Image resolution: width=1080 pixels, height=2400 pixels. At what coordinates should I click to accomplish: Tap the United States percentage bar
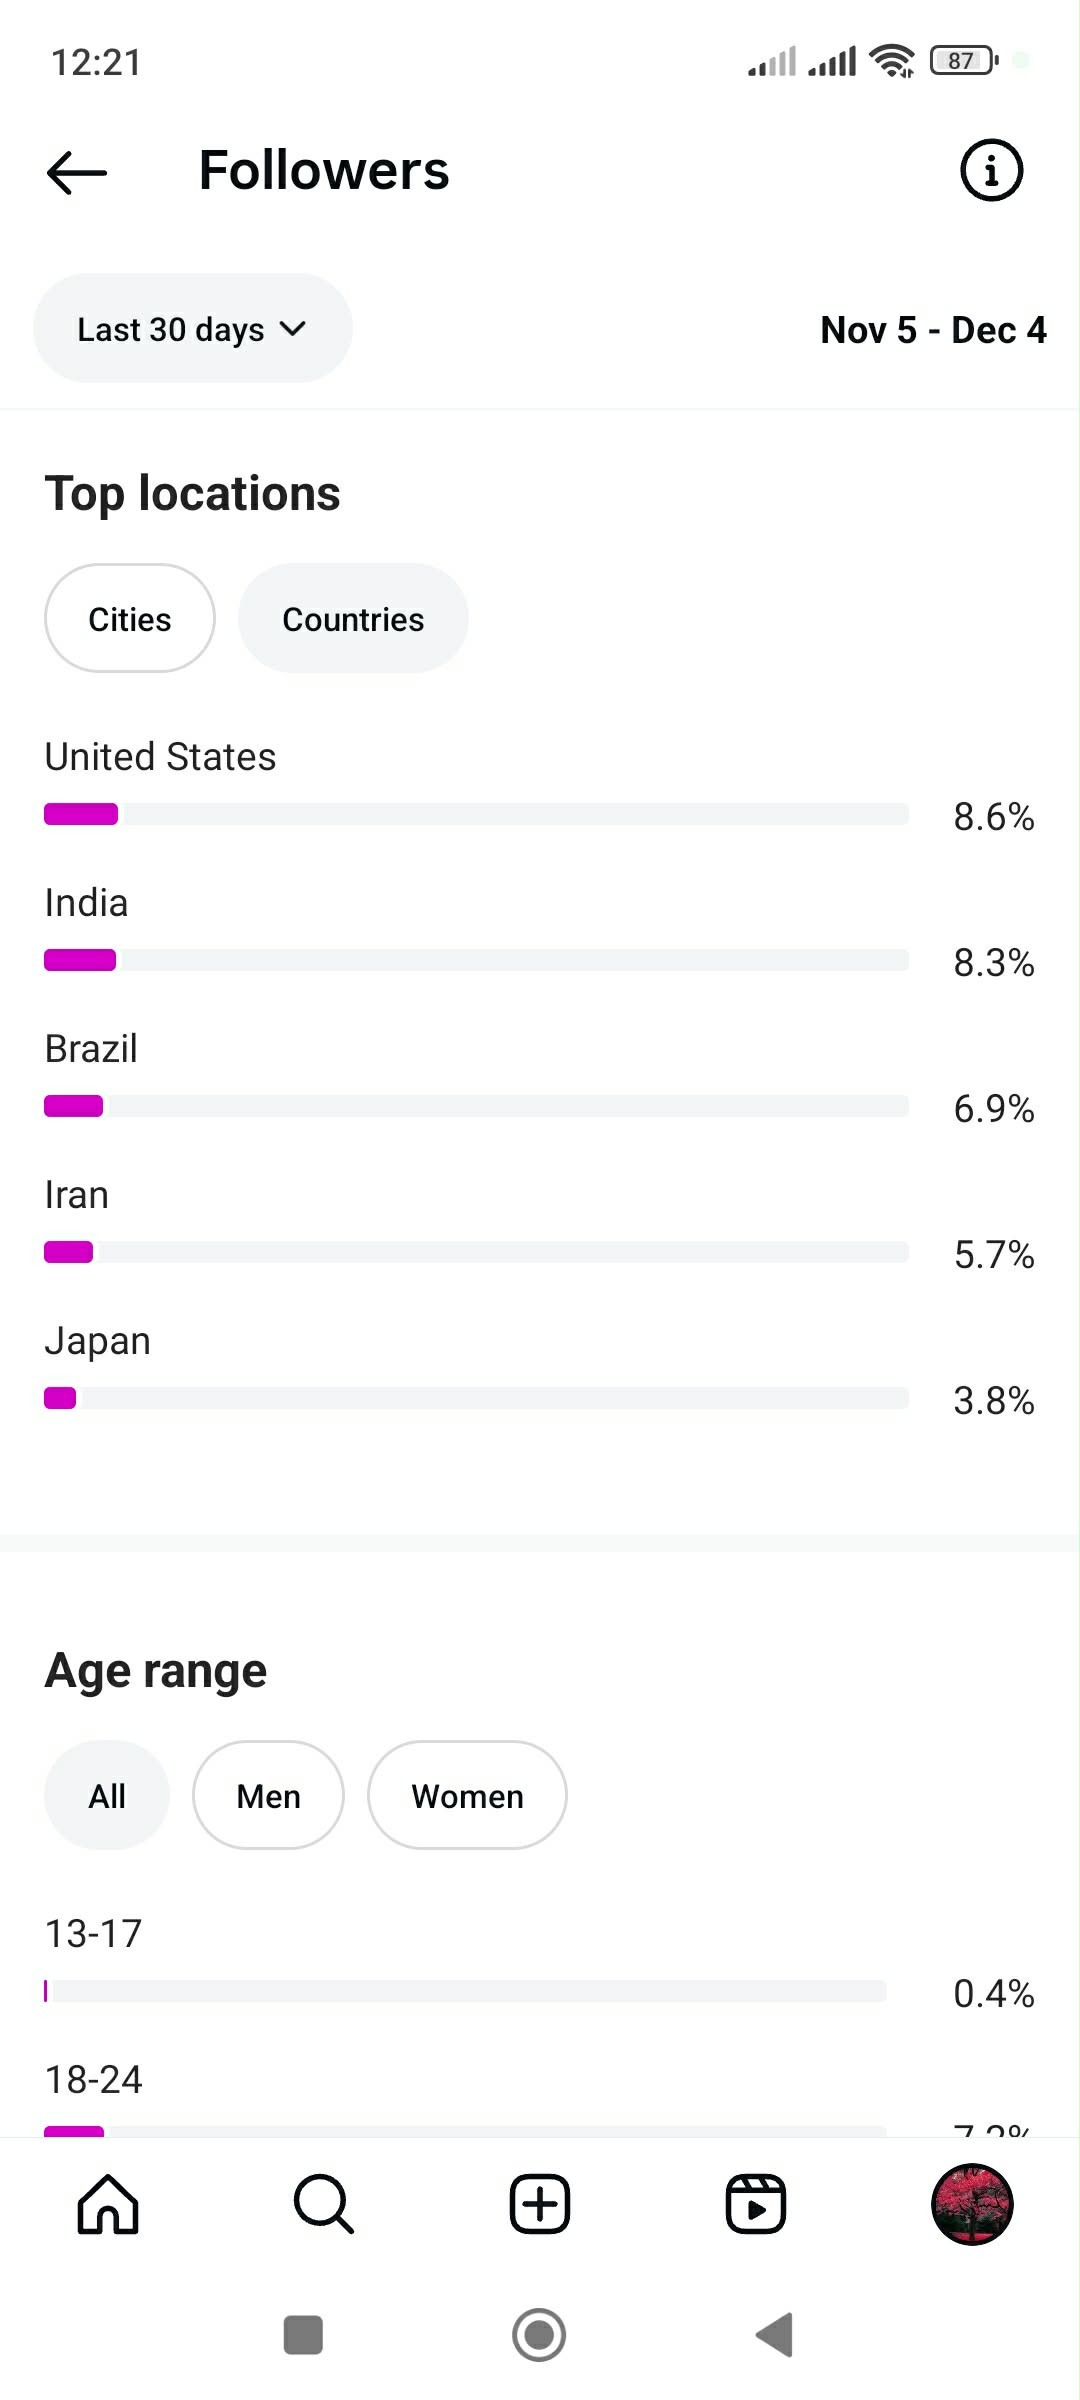pyautogui.click(x=476, y=814)
